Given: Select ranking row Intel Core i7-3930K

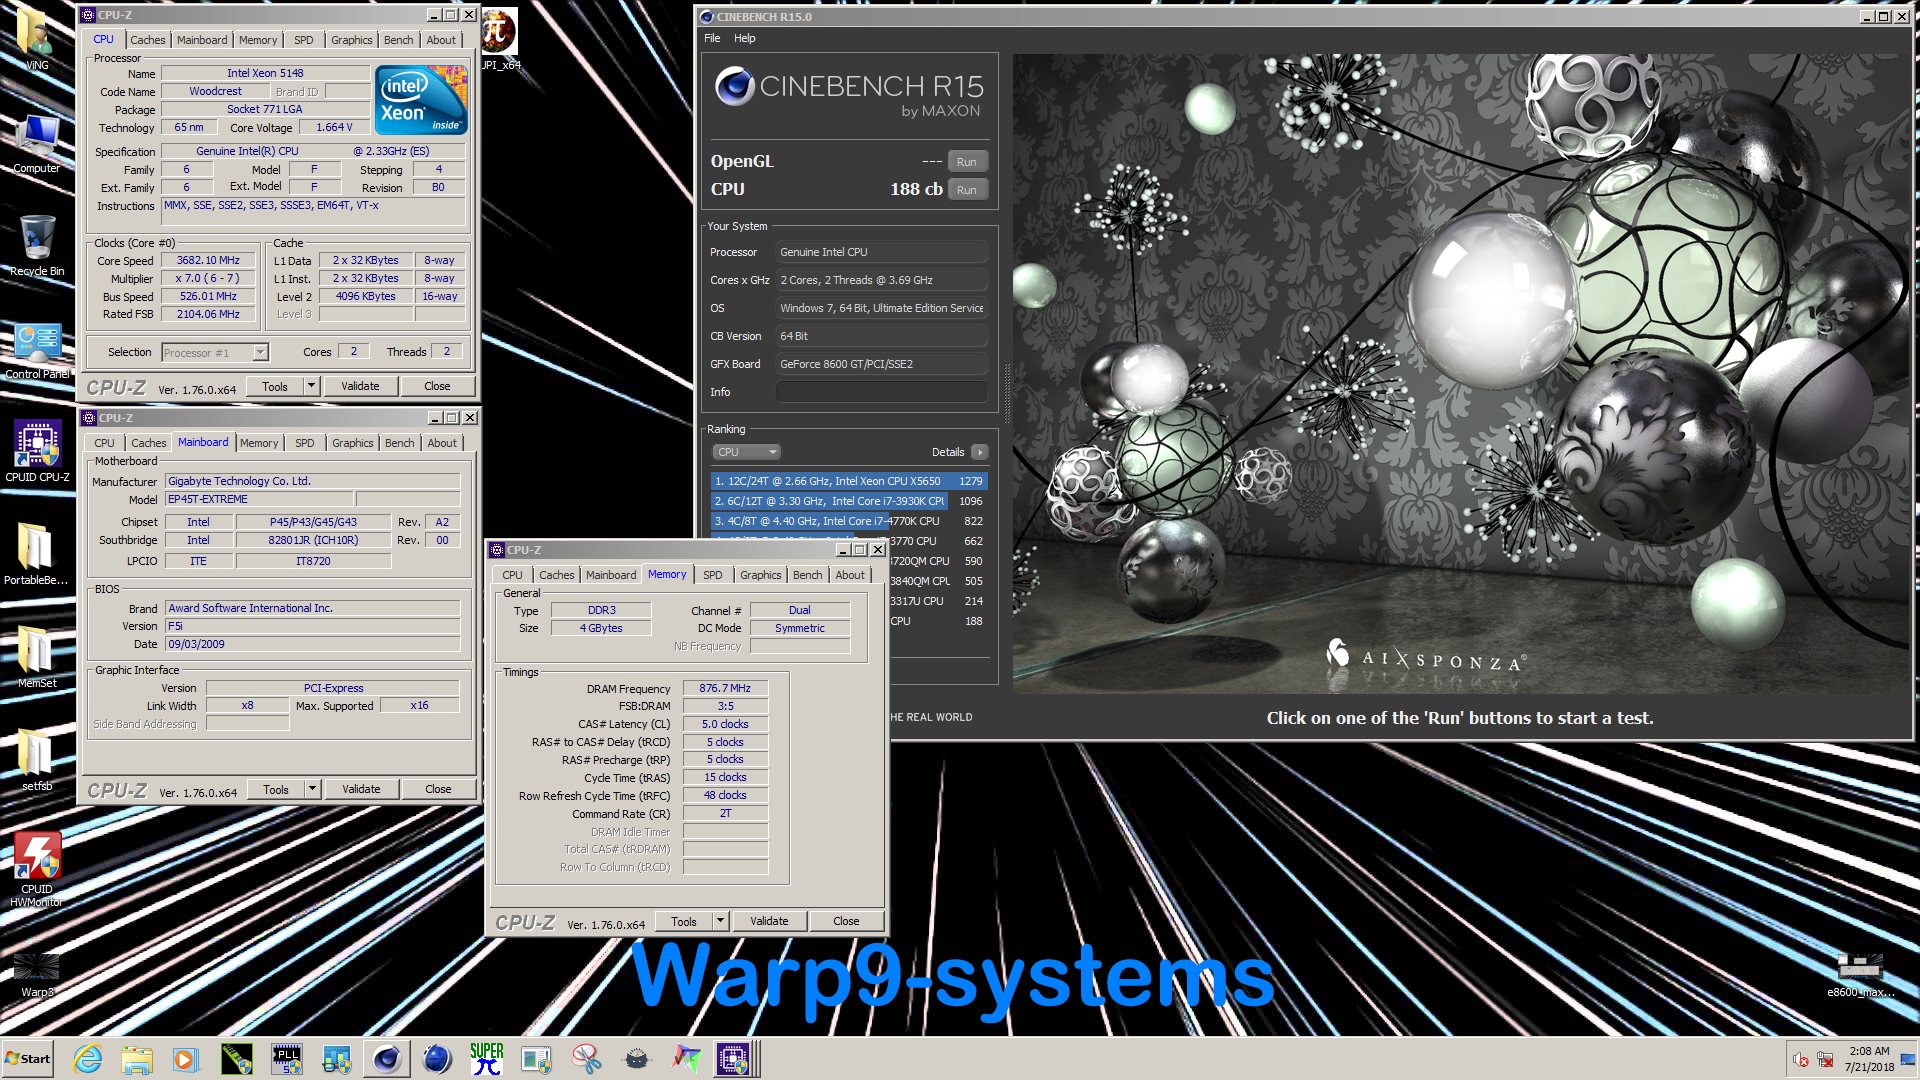Looking at the screenshot, I should pos(848,501).
